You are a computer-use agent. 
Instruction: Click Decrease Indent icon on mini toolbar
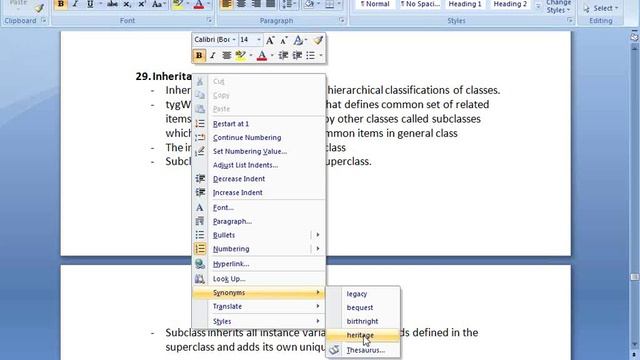(283, 56)
